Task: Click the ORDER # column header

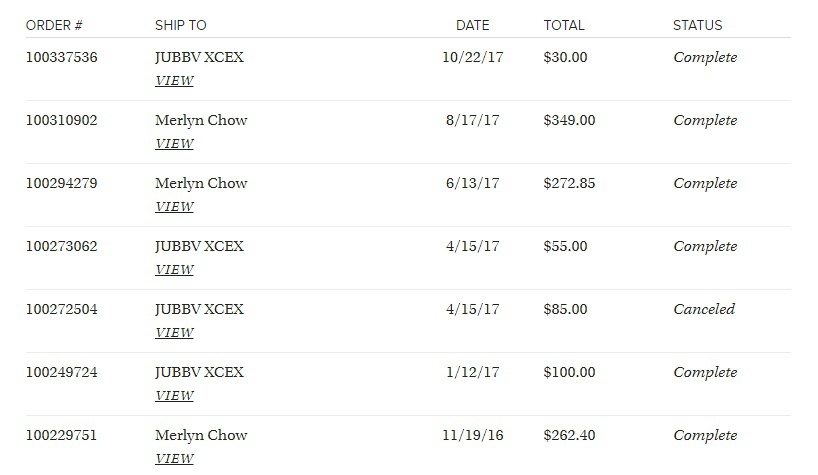Action: (54, 25)
